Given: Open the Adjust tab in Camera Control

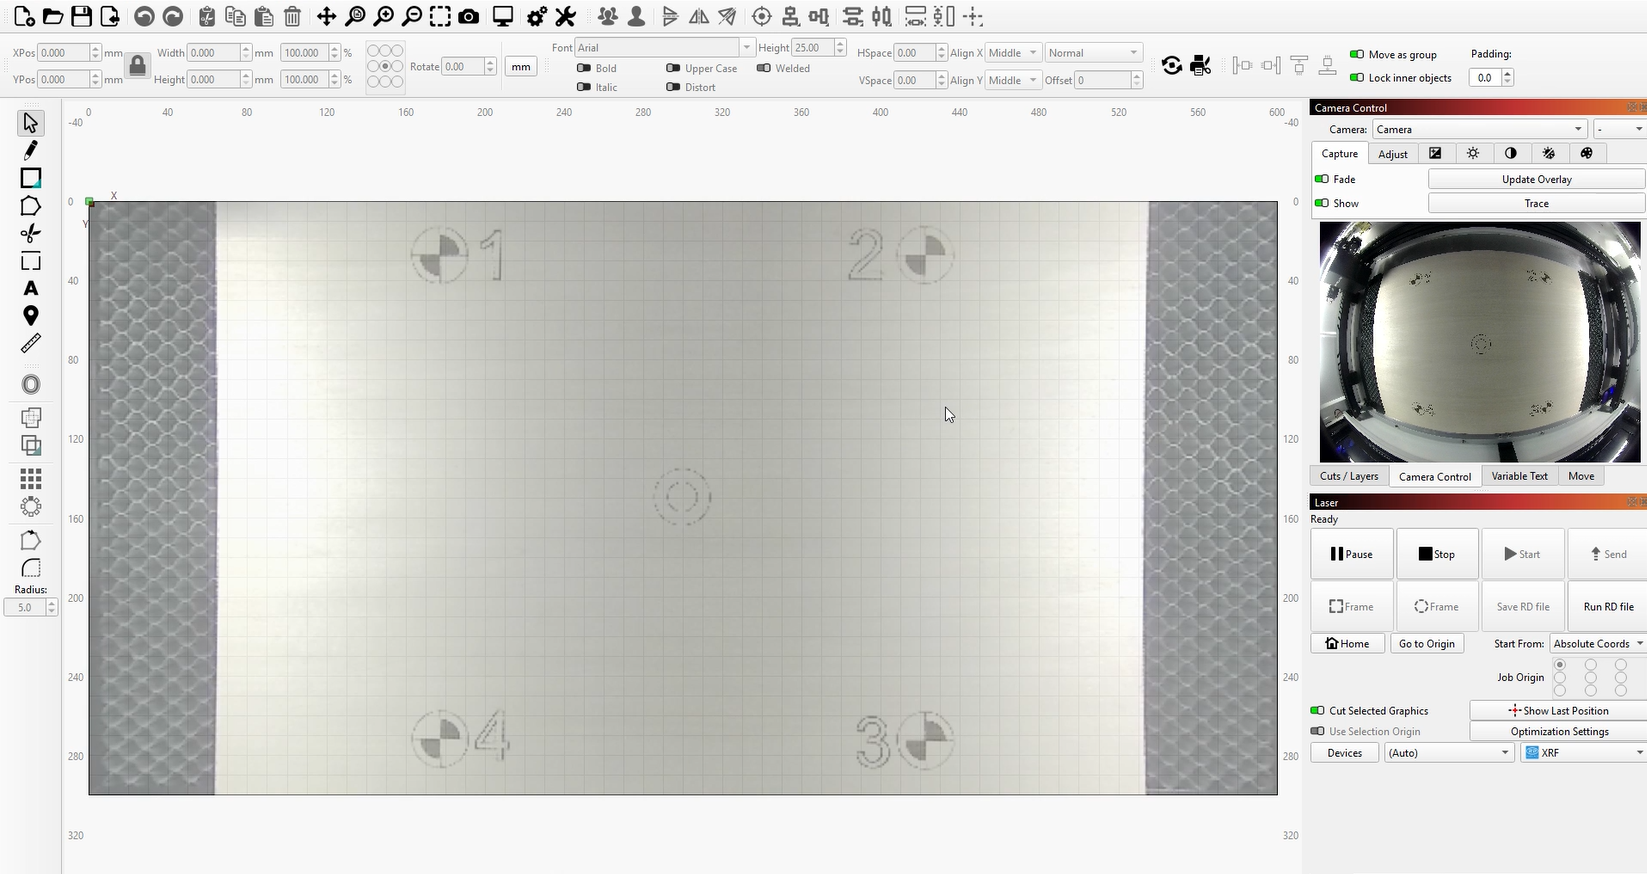Looking at the screenshot, I should tap(1392, 154).
